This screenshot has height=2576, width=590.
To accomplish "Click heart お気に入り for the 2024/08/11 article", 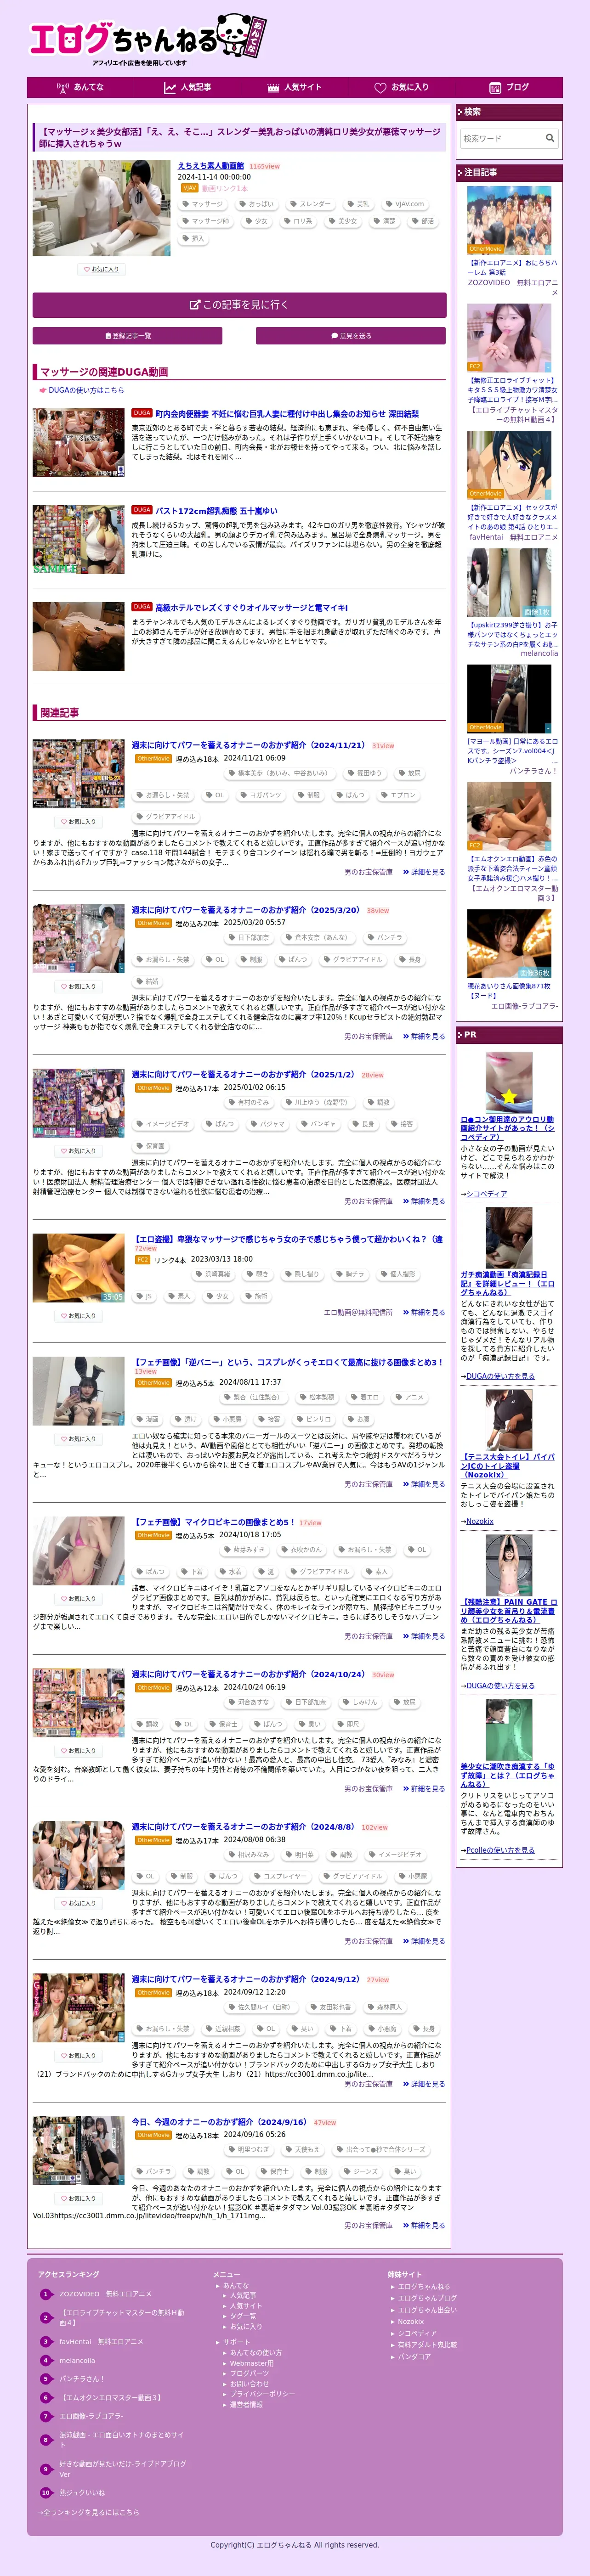I will pyautogui.click(x=78, y=1439).
